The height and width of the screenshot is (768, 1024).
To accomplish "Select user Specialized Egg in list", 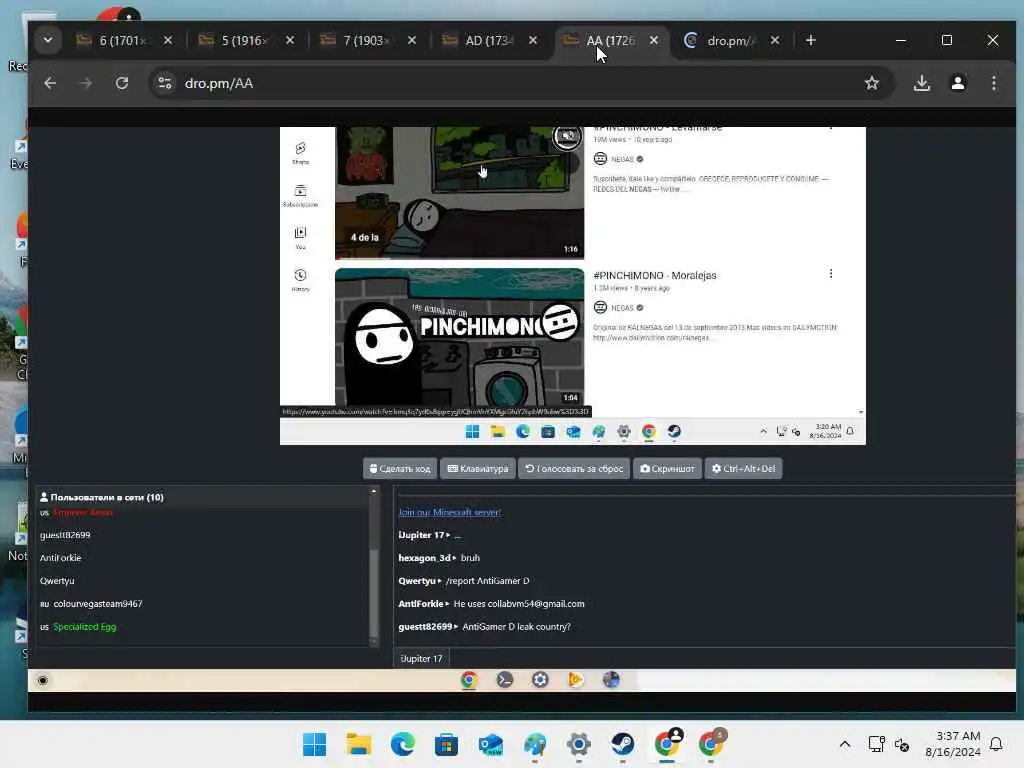I will click(84, 626).
